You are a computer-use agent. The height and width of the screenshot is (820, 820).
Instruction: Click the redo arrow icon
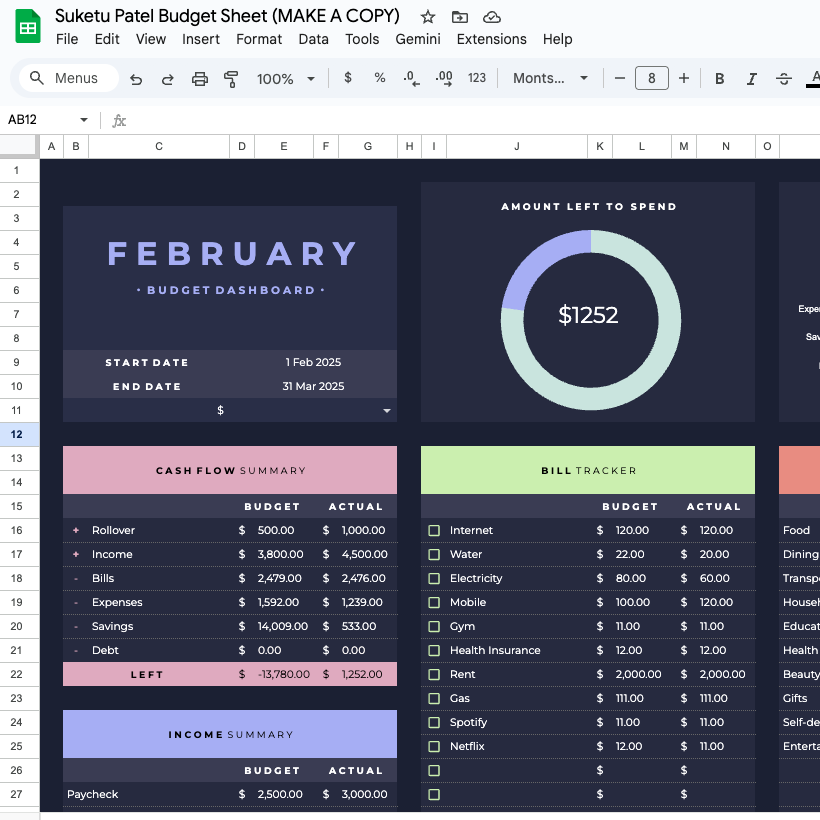coord(168,79)
